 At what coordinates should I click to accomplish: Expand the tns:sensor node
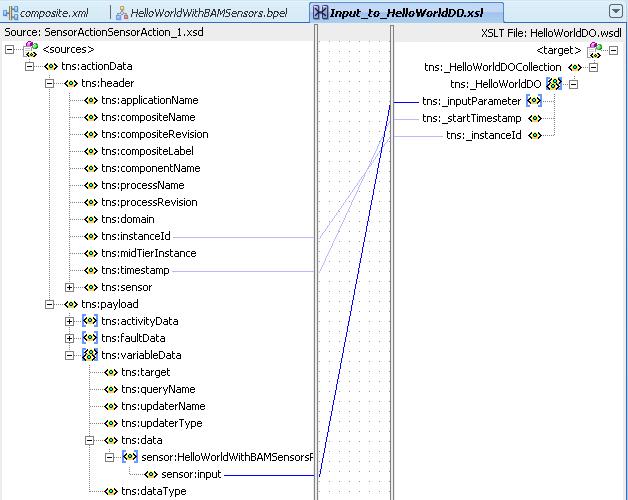(x=71, y=288)
